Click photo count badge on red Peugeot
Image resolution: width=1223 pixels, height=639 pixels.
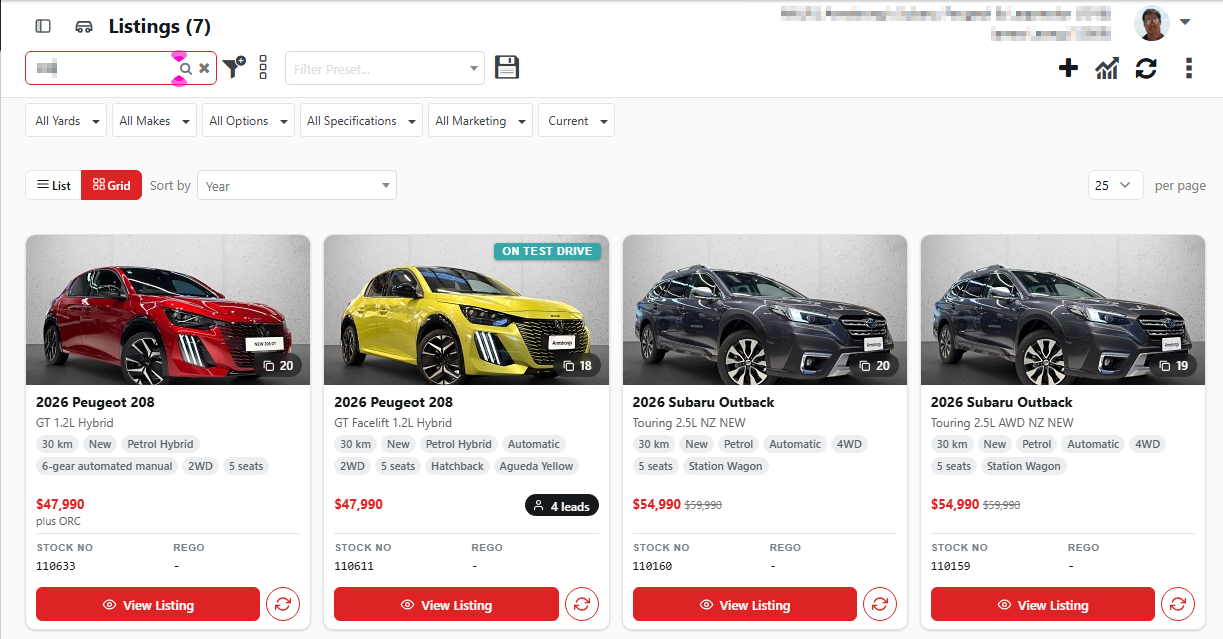point(279,366)
